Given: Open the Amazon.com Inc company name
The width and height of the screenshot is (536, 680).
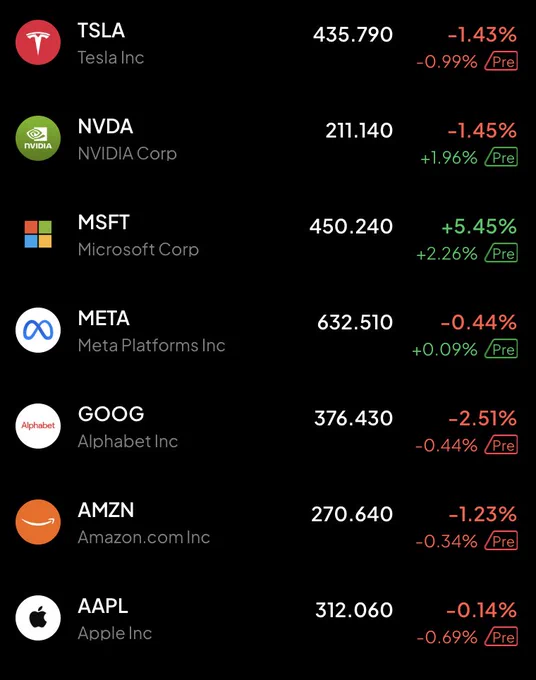Looking at the screenshot, I should point(144,537).
